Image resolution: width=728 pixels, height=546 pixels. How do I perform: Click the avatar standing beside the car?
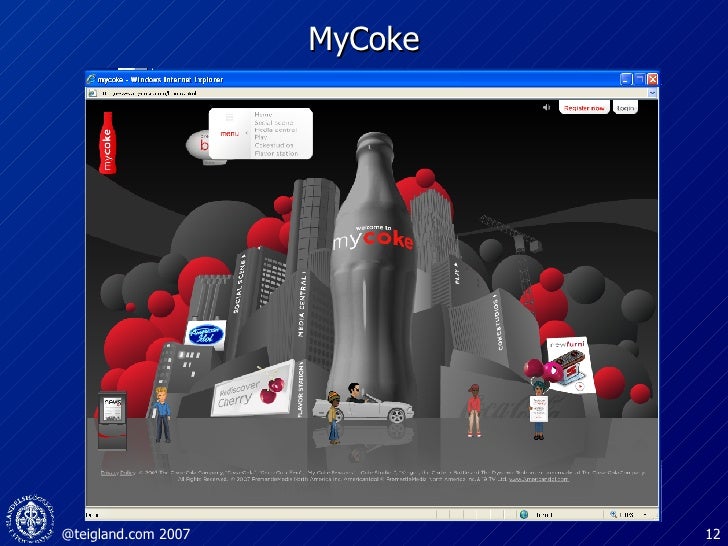click(334, 417)
